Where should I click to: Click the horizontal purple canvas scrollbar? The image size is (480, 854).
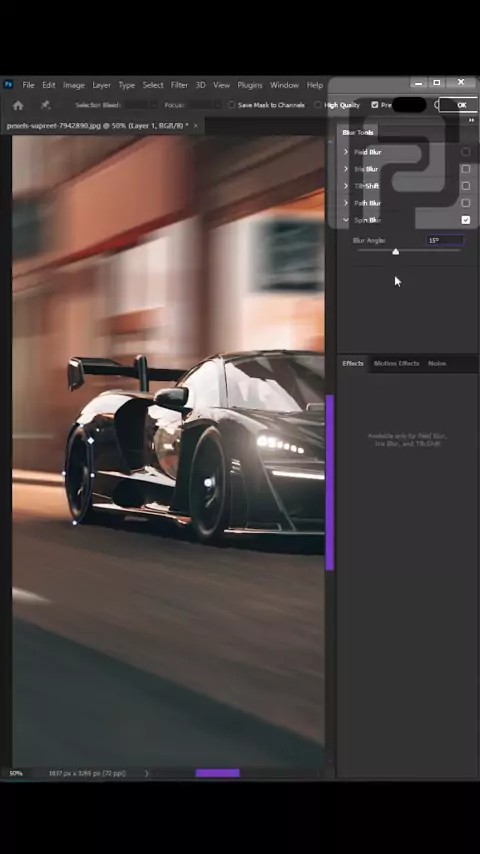(x=217, y=773)
